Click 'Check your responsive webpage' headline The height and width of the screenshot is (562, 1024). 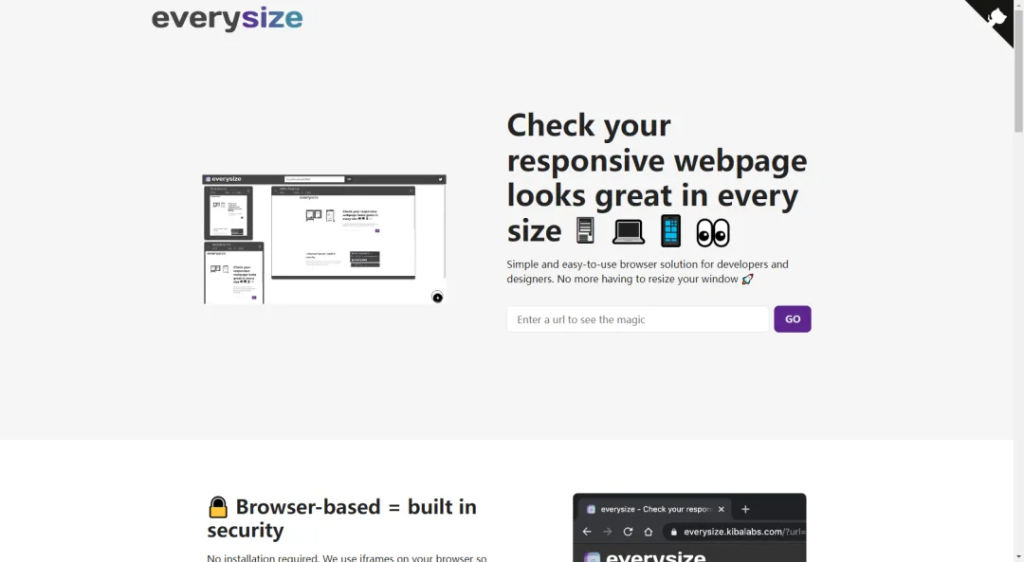pos(657,178)
